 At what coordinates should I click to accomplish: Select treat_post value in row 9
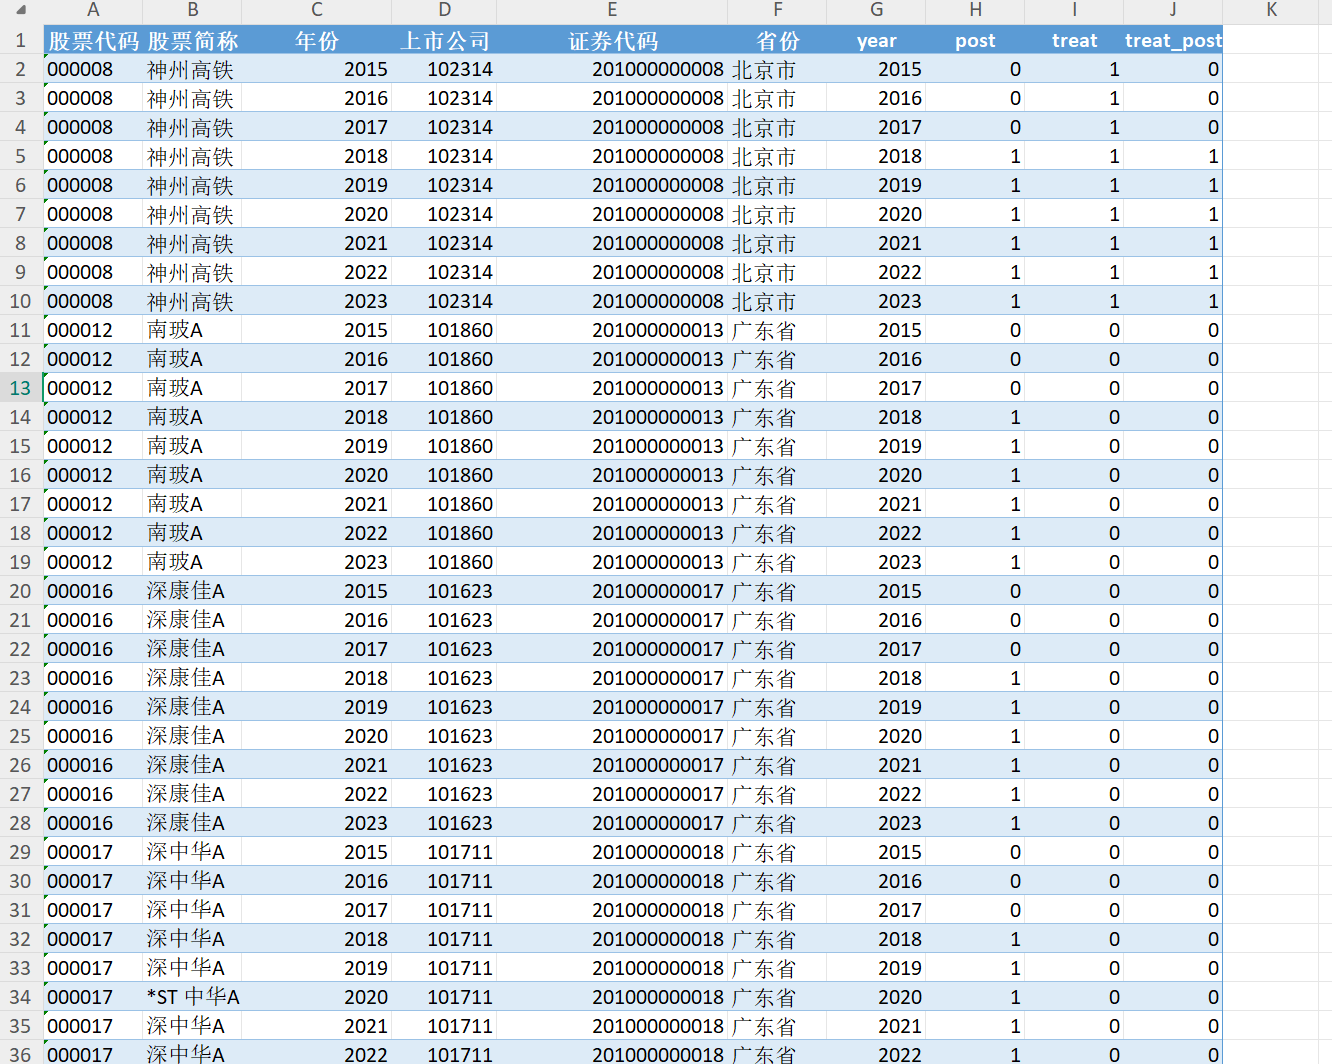point(1173,272)
